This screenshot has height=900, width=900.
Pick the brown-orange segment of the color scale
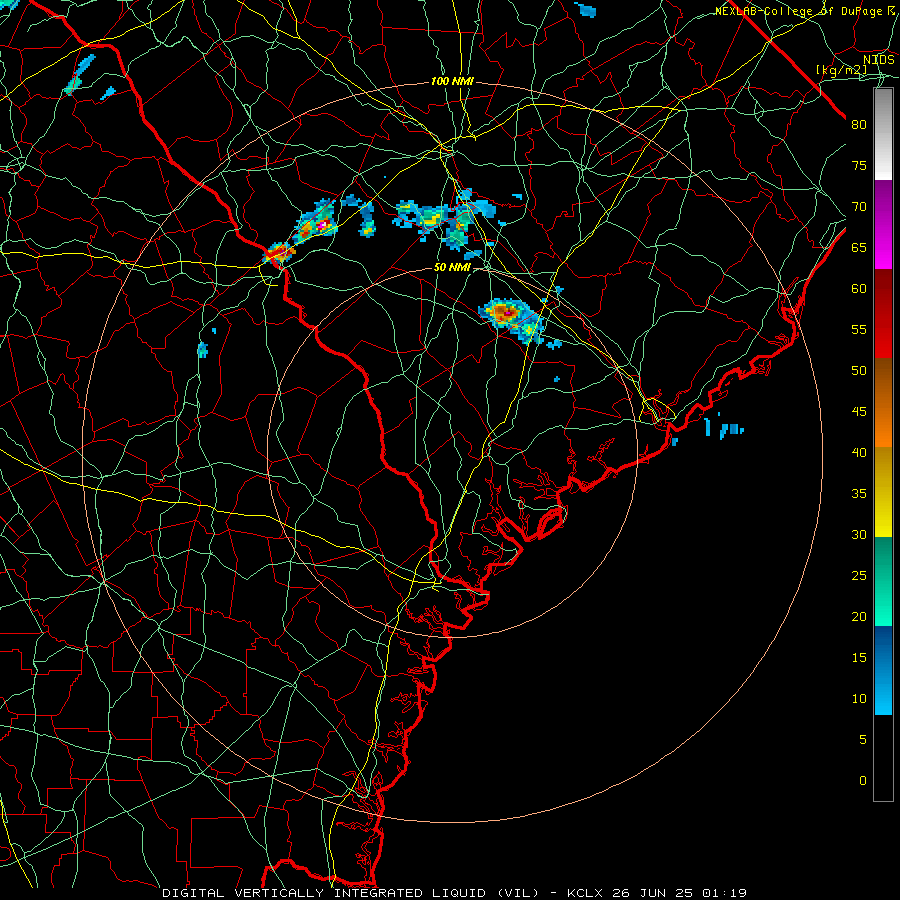883,403
